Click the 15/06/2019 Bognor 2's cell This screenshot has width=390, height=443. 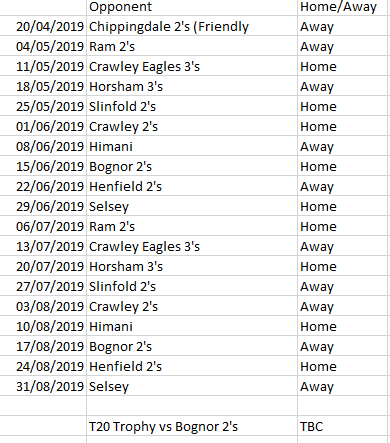192,166
